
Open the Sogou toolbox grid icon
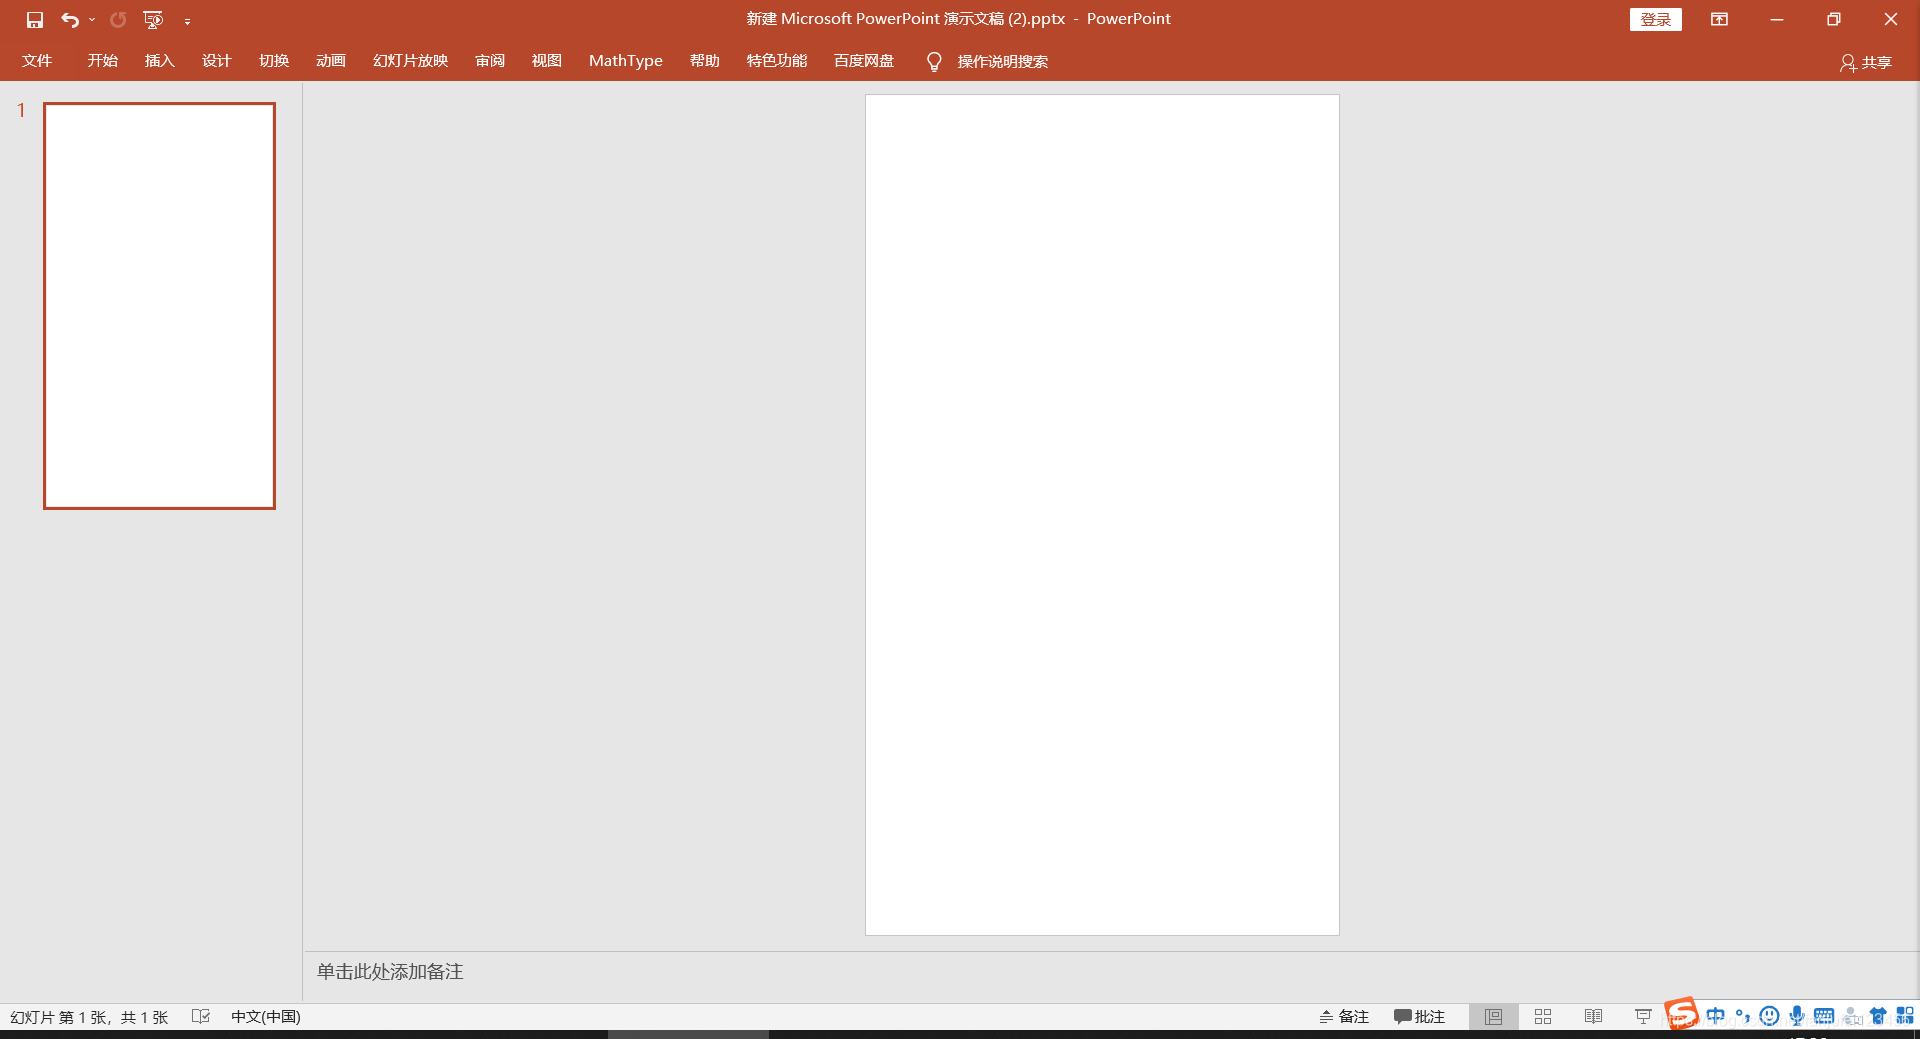point(1905,1016)
